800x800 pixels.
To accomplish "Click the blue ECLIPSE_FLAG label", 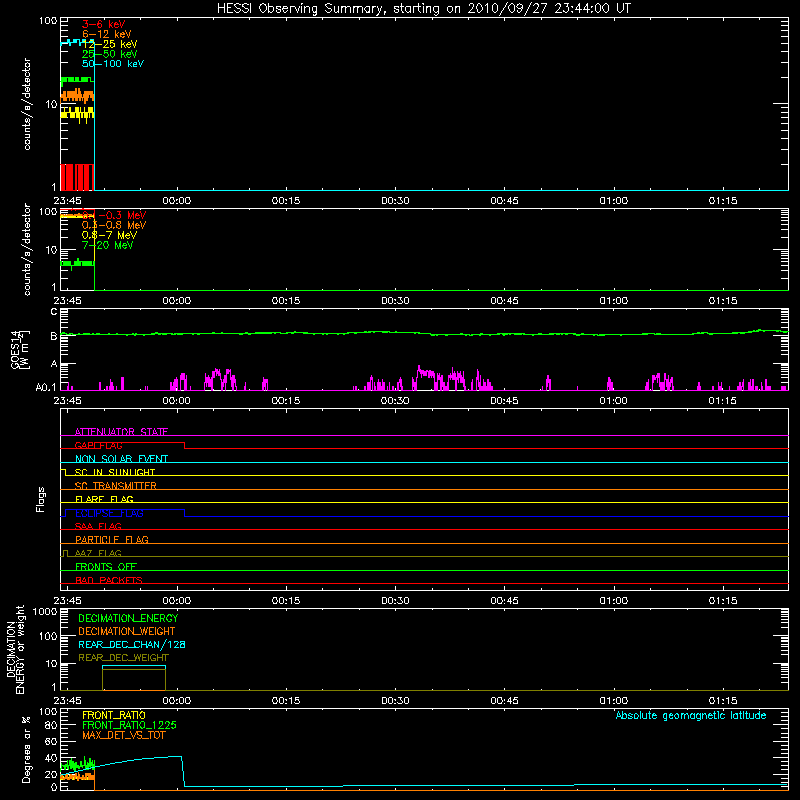I will [109, 513].
